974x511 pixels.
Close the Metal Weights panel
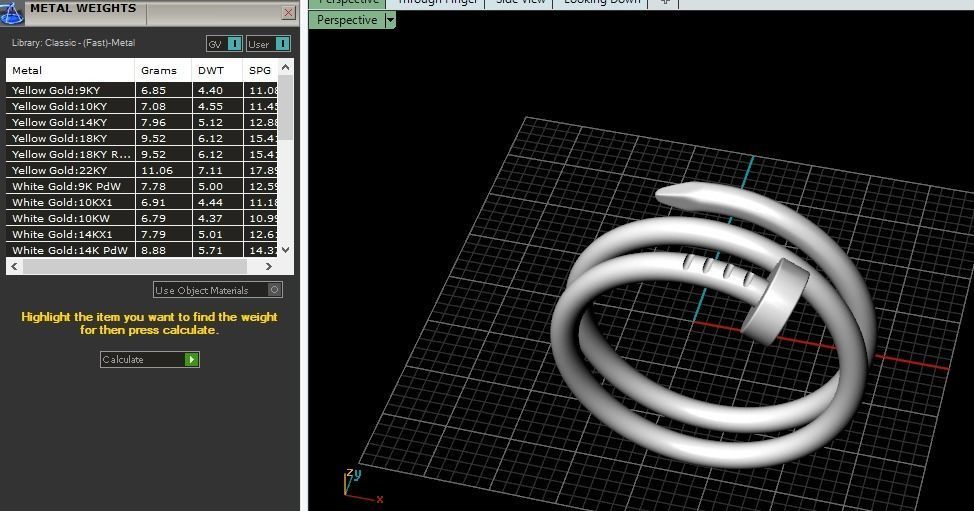[288, 12]
